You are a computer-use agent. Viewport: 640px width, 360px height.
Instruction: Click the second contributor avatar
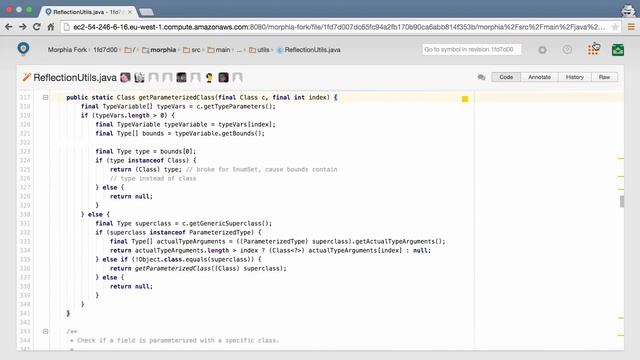(x=139, y=77)
